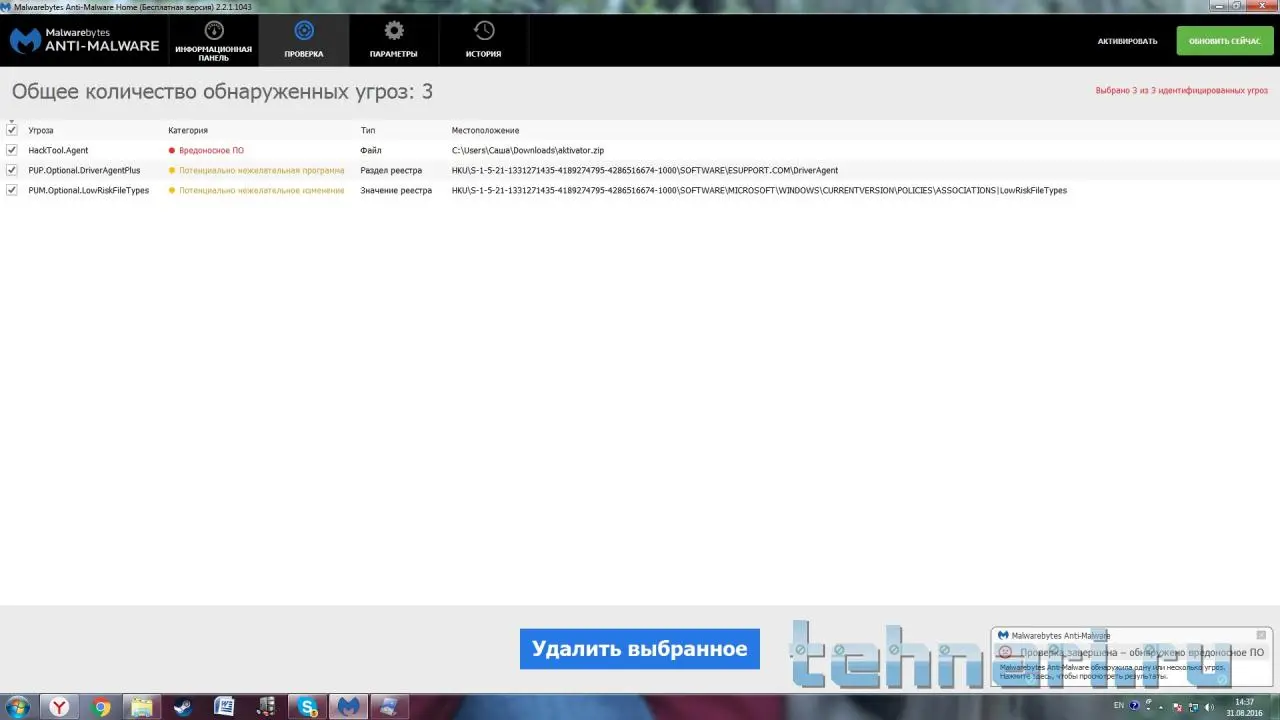Uncheck the PUP.Optional.DriverAgentPlus checkbox
1280x720 pixels.
[12, 170]
